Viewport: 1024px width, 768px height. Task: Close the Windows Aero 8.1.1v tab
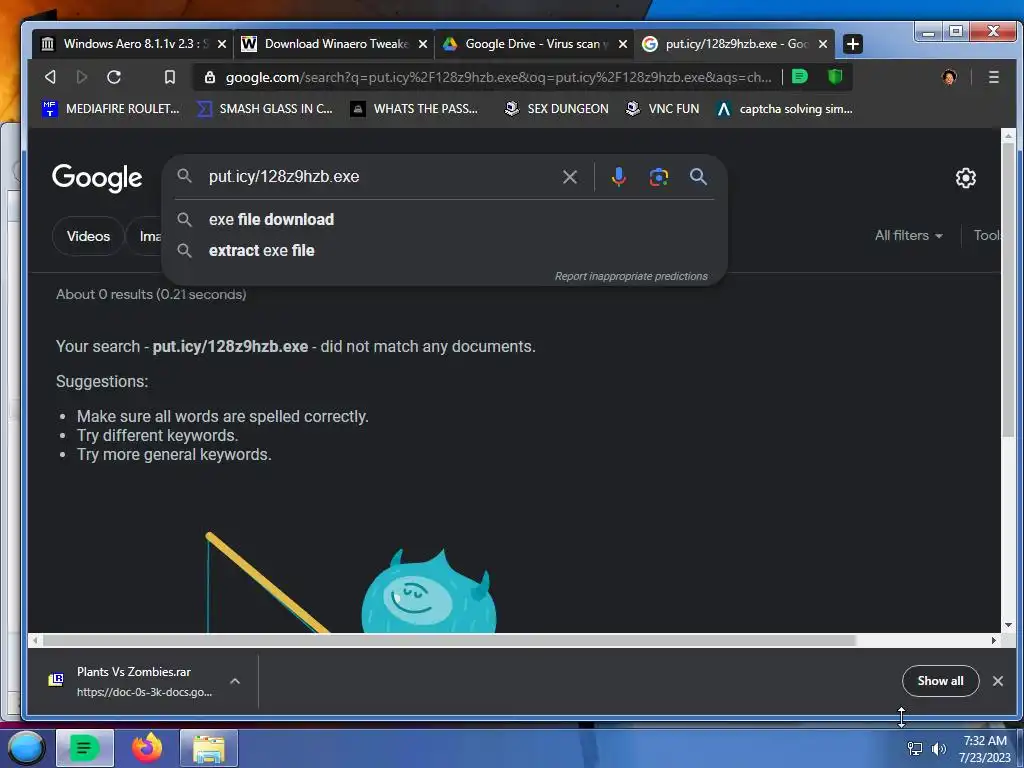point(221,44)
